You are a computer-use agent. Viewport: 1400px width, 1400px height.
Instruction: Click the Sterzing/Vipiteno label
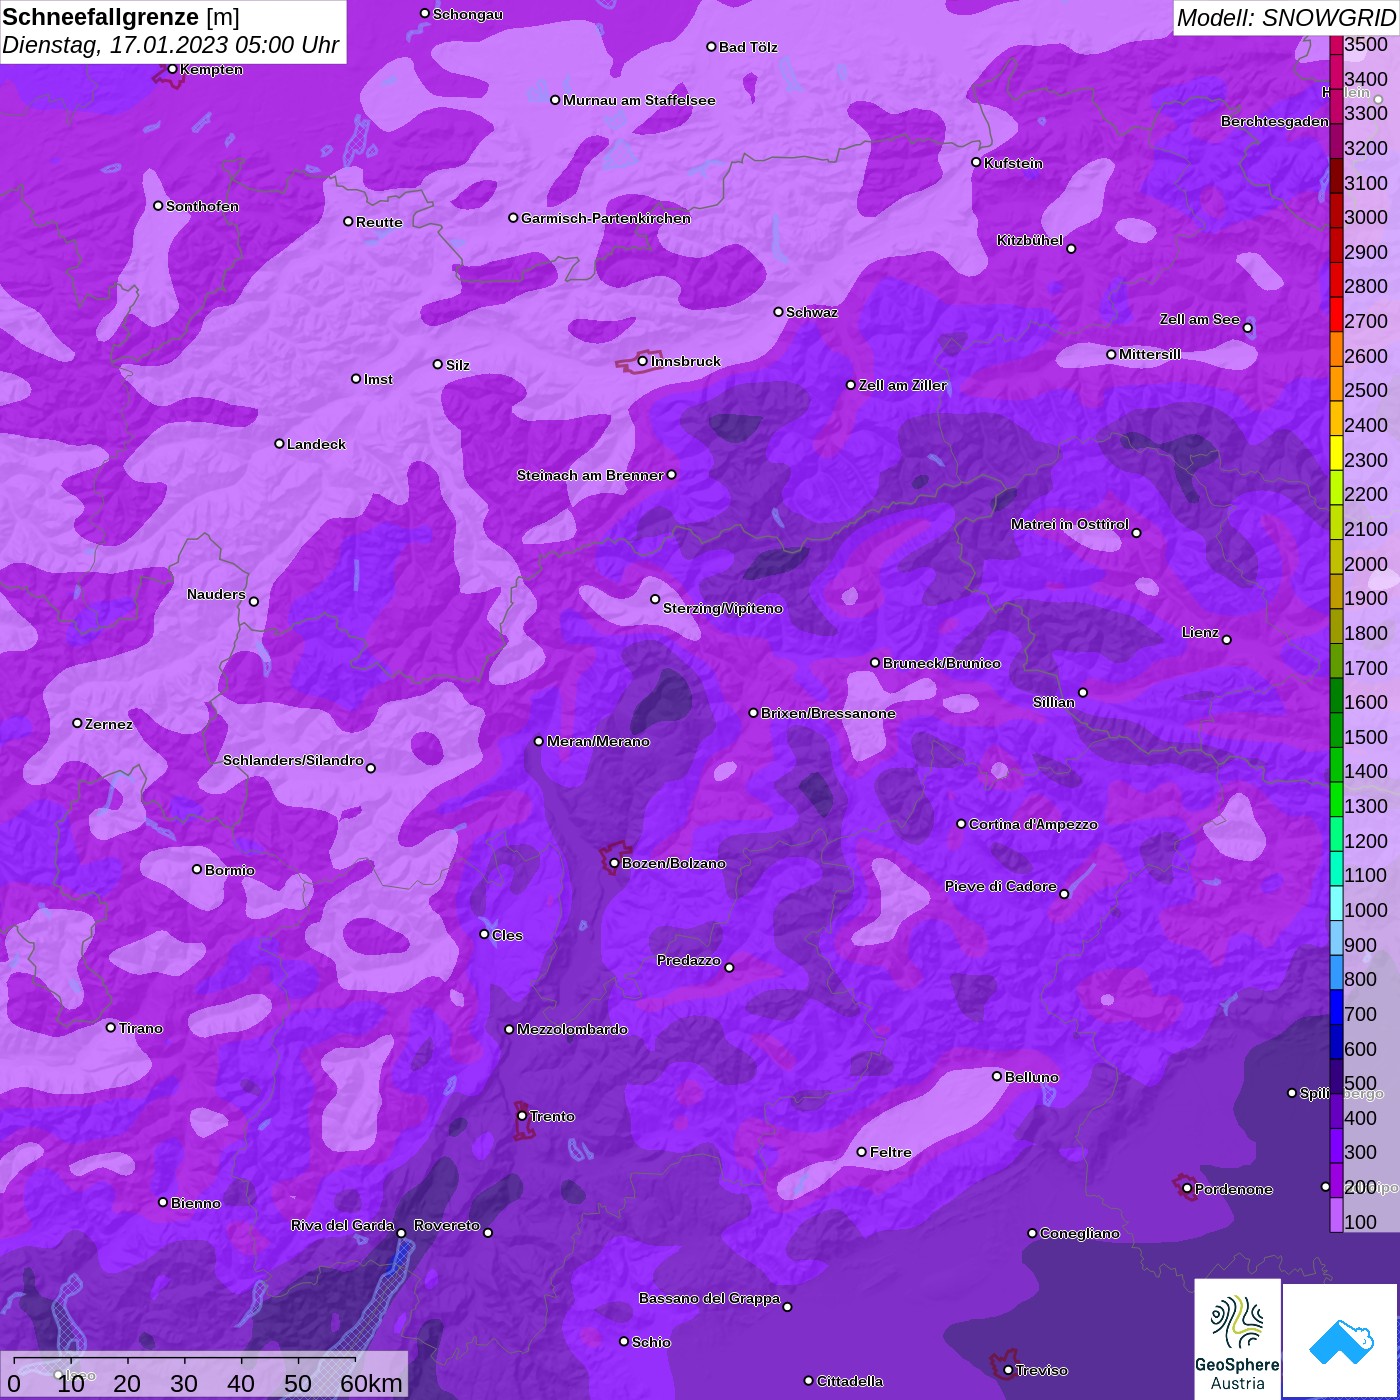722,608
